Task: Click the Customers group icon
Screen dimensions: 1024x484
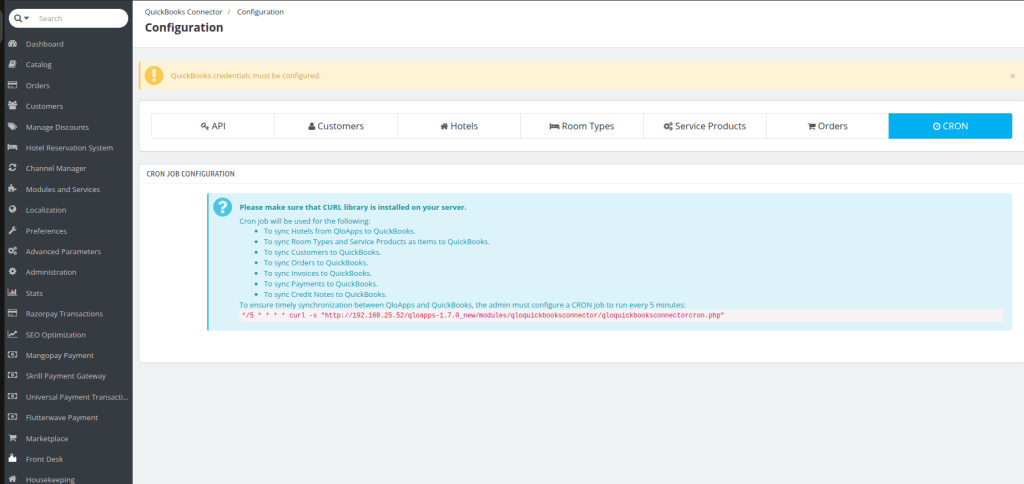Action: coord(12,106)
